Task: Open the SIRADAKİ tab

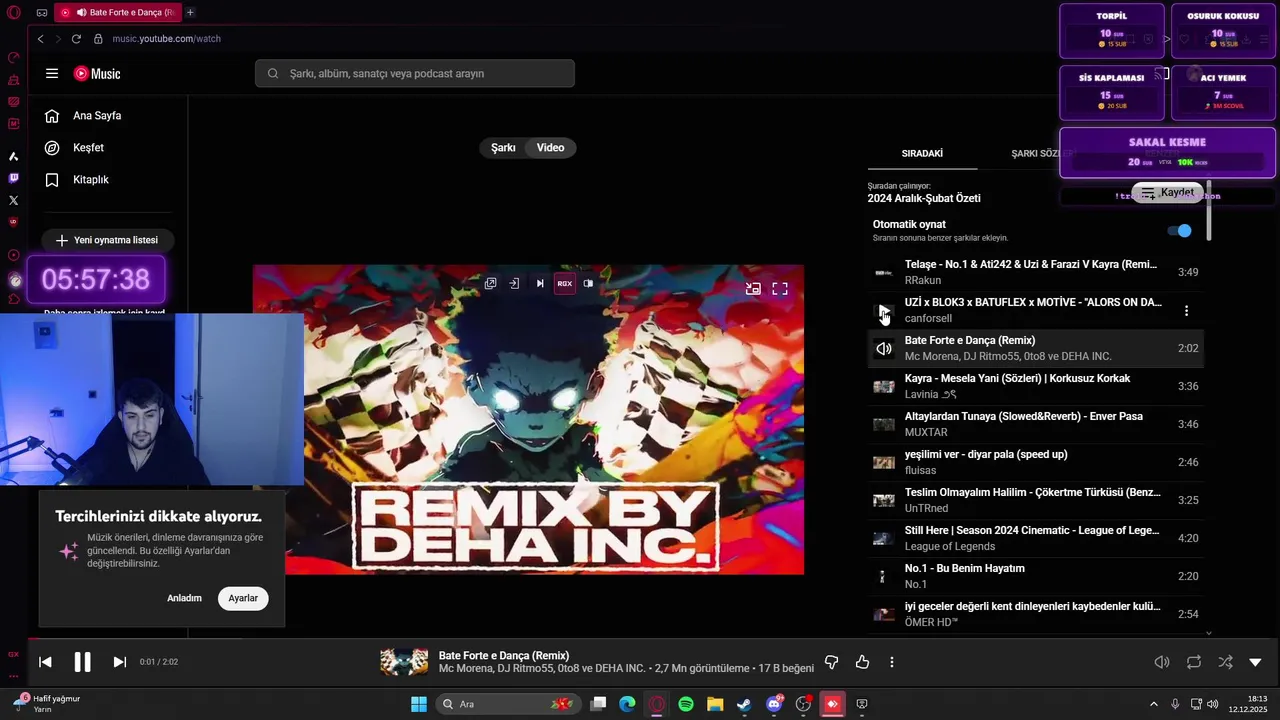Action: coord(922,154)
